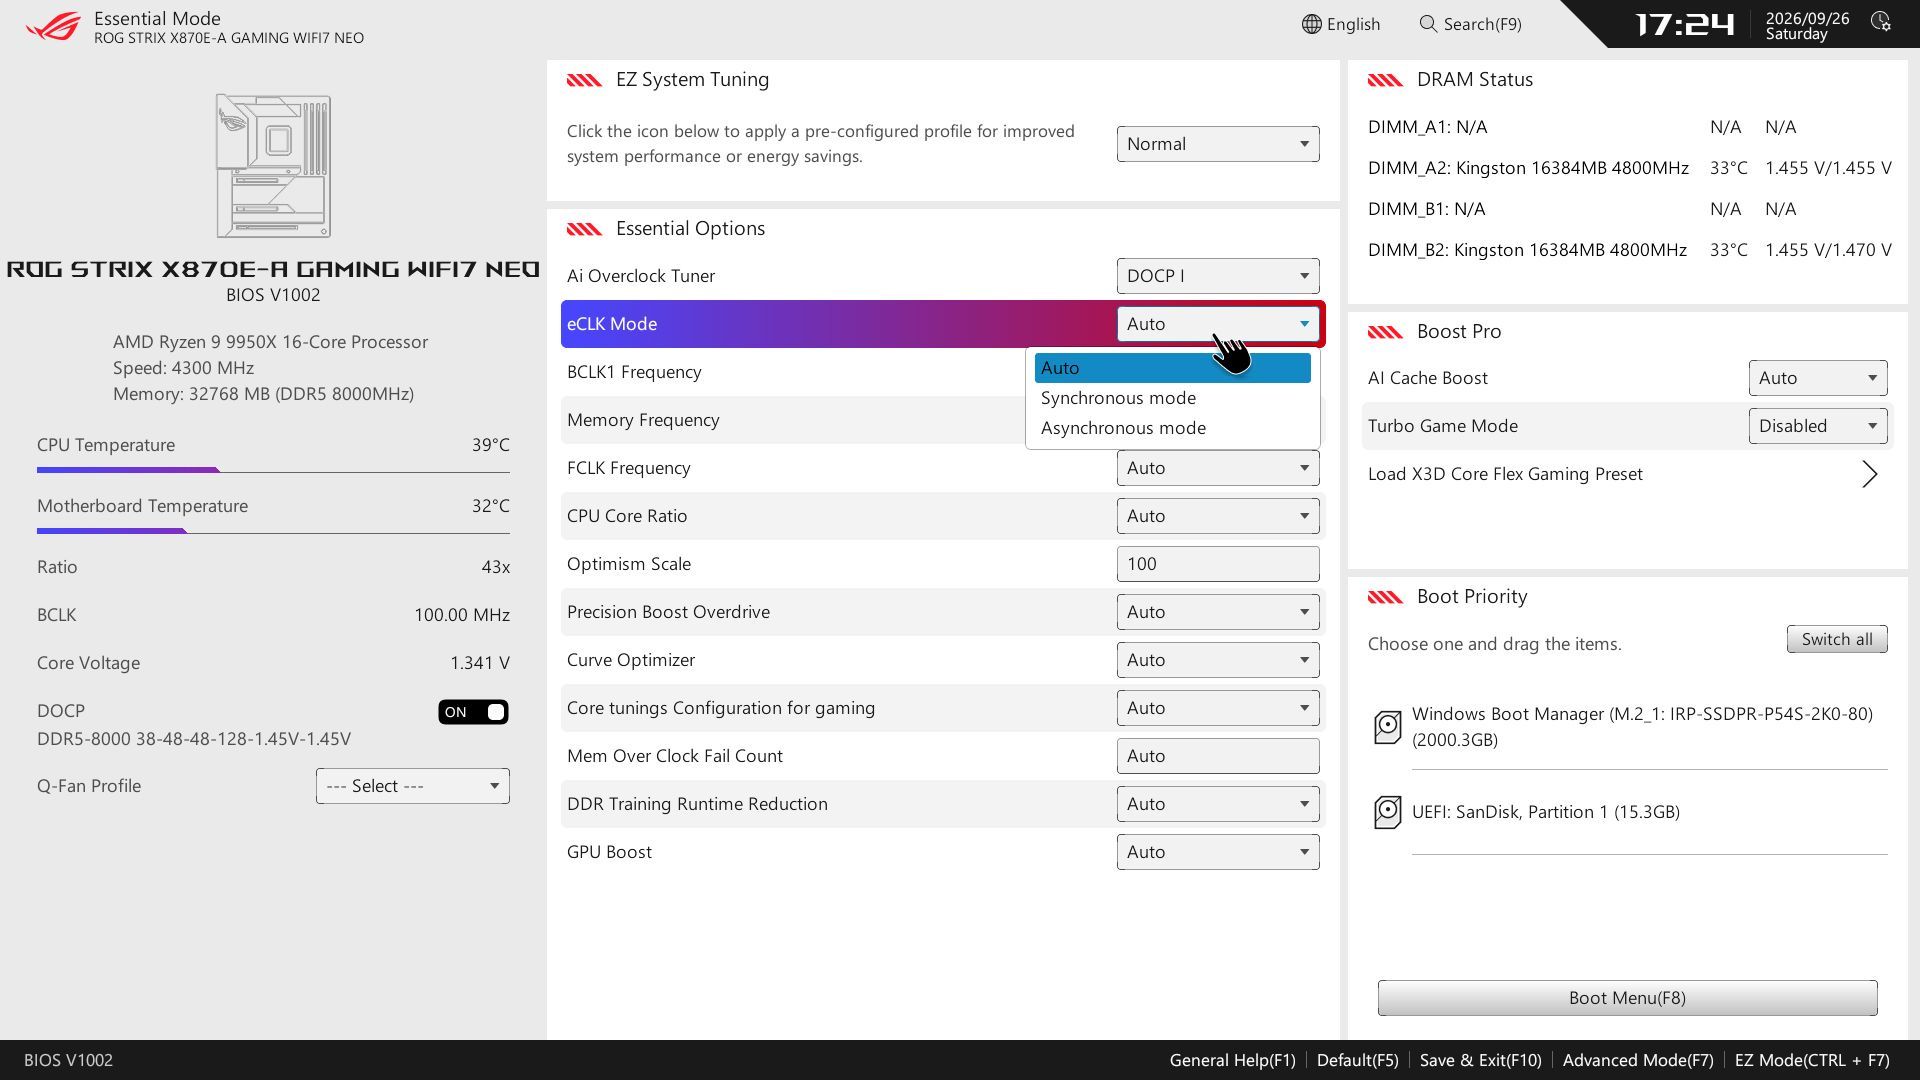Viewport: 1920px width, 1080px height.
Task: Click the 2026/09/26 Saturday date
Action: coord(1807,26)
